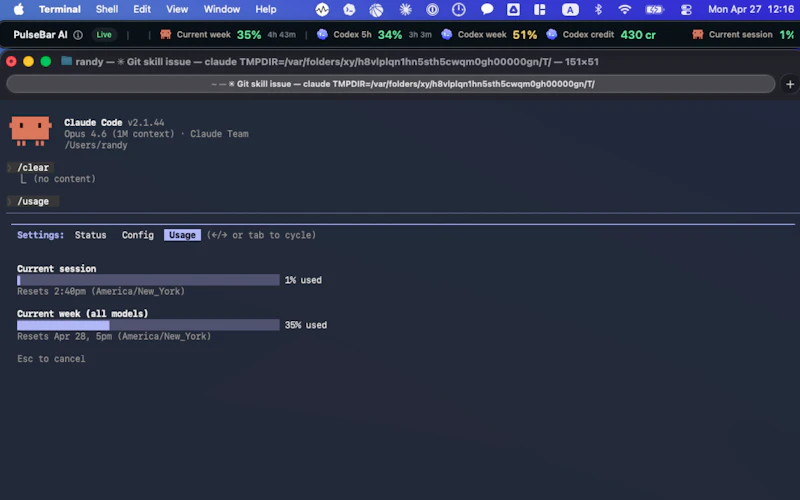
Task: Click the PulseBar AI info icon
Action: pyautogui.click(x=78, y=35)
